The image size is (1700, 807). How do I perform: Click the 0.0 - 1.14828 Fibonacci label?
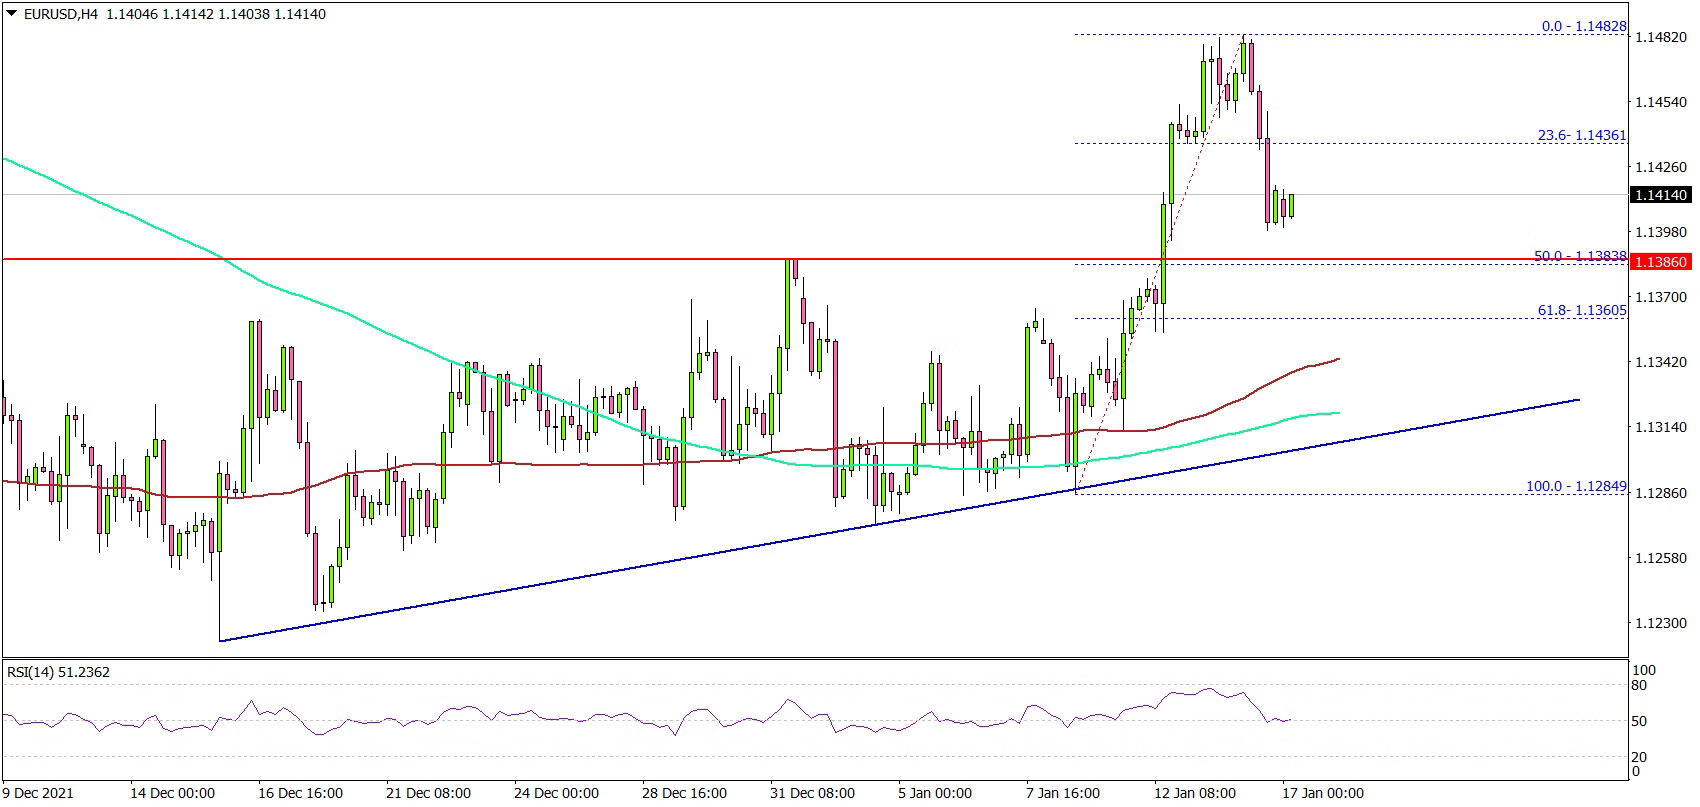click(x=1584, y=27)
